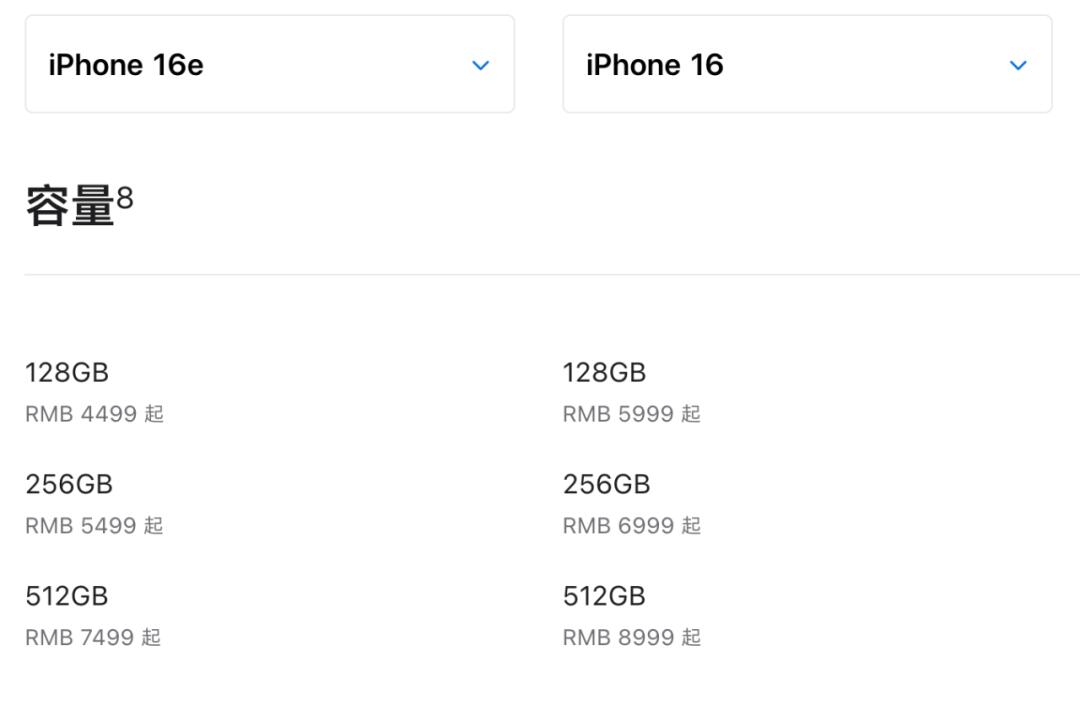Open the iPhone 16e model dropdown
Screen dimensions: 1080x705
click(269, 64)
